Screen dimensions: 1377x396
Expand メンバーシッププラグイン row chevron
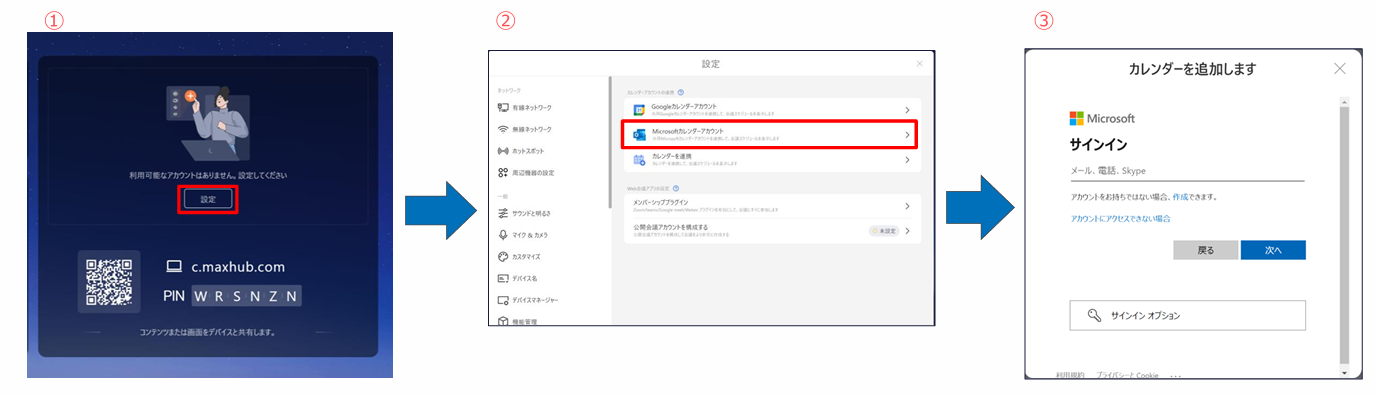pos(907,206)
